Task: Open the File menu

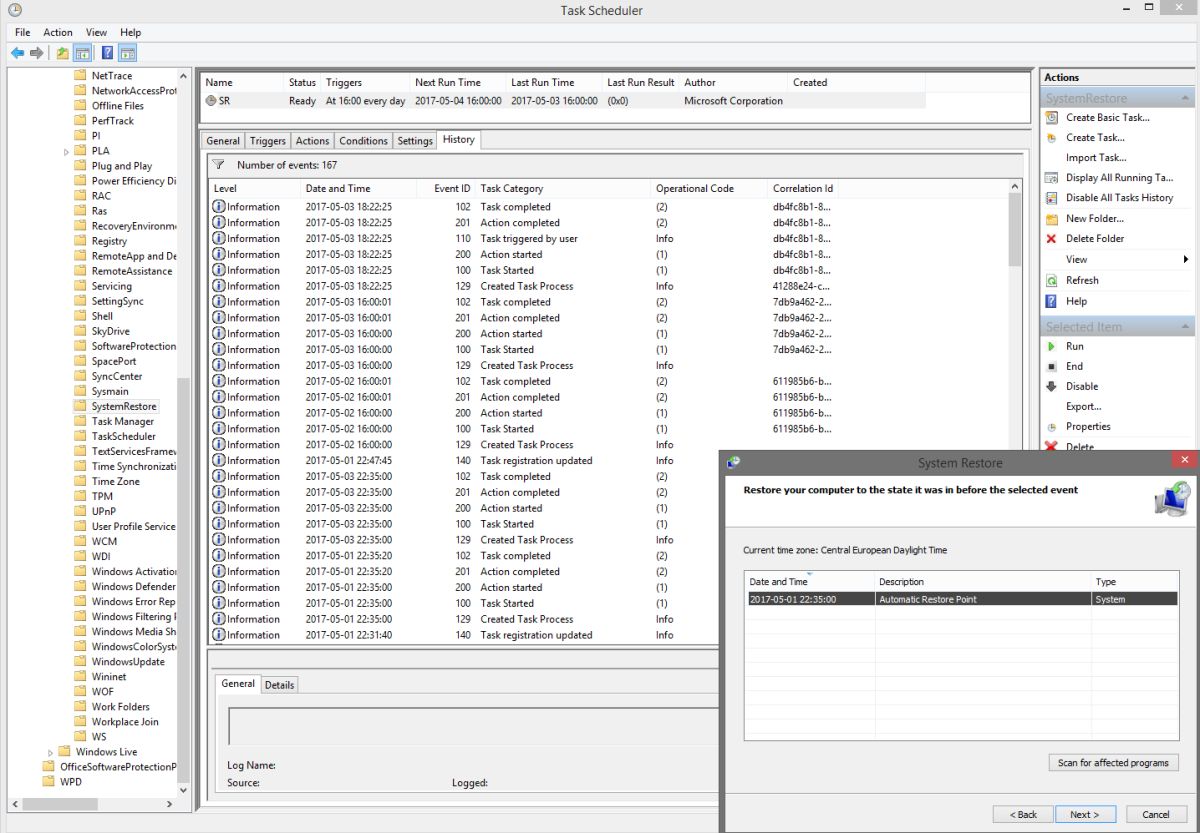Action: (22, 32)
